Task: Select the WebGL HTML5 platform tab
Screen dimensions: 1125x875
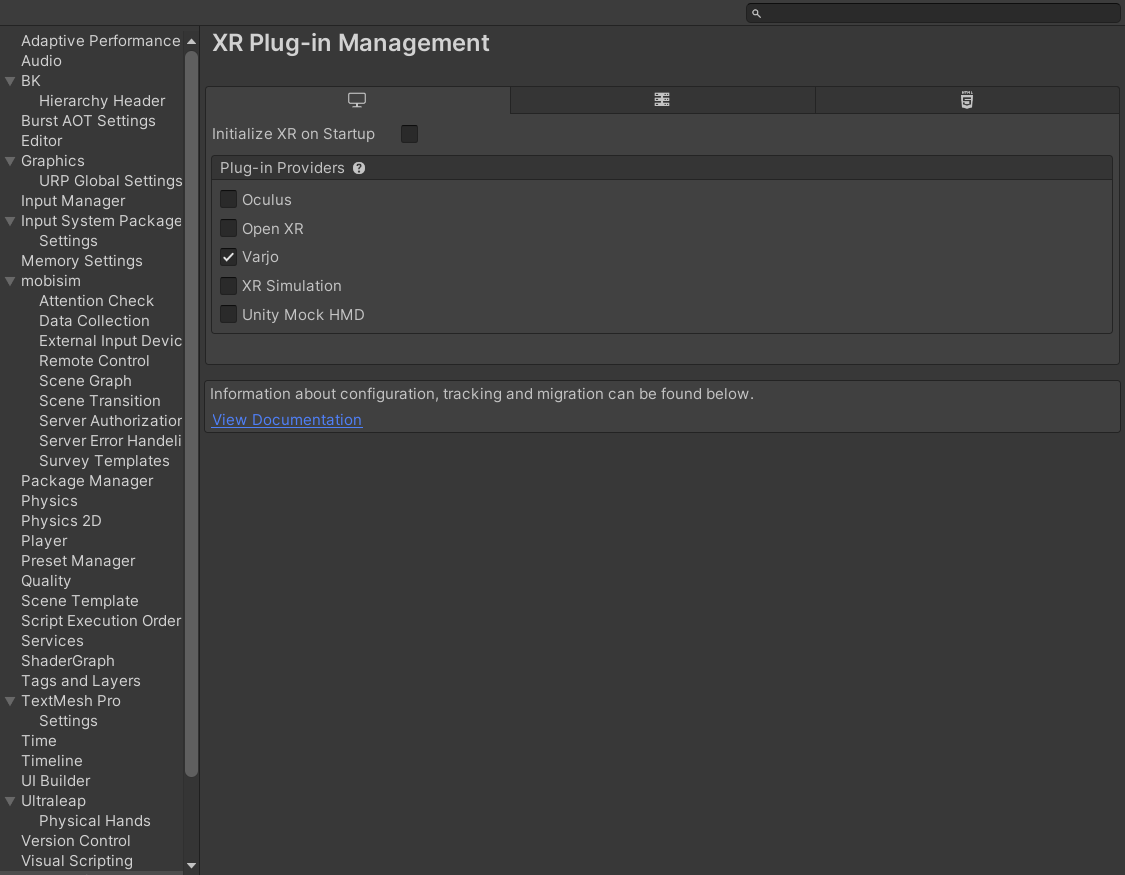Action: (967, 100)
